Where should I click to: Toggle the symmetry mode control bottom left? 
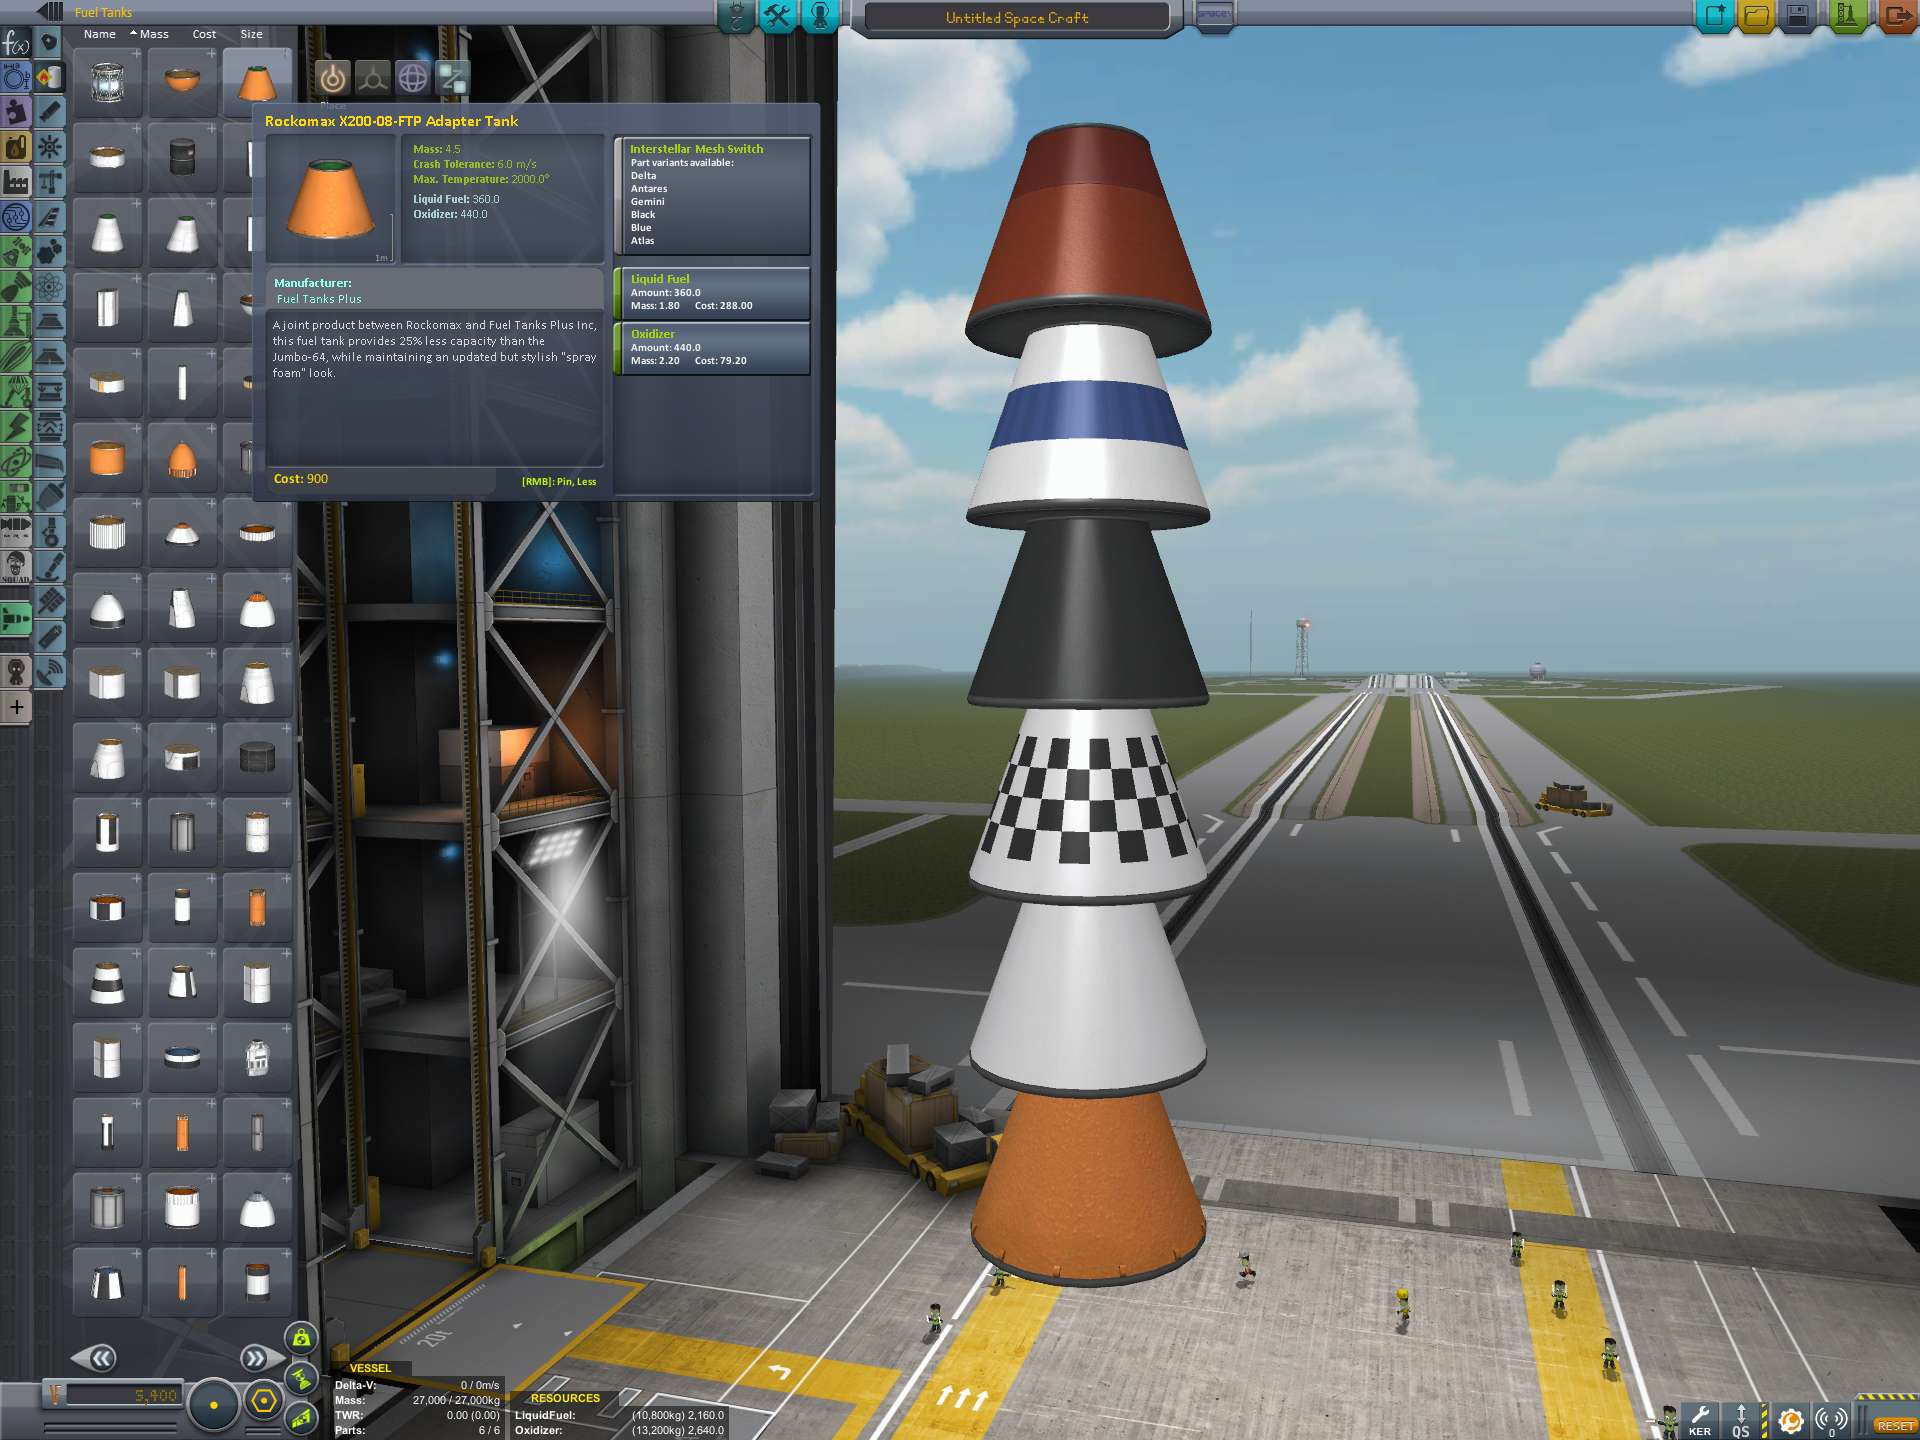(215, 1404)
